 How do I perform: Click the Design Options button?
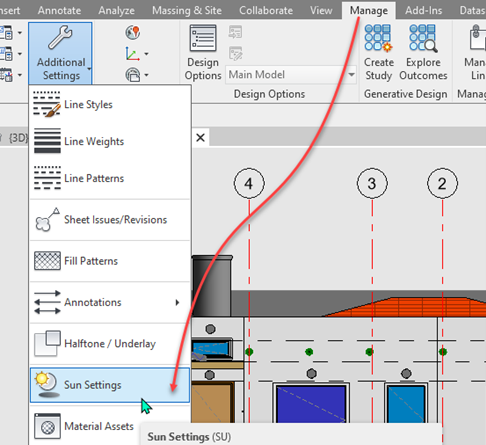203,53
